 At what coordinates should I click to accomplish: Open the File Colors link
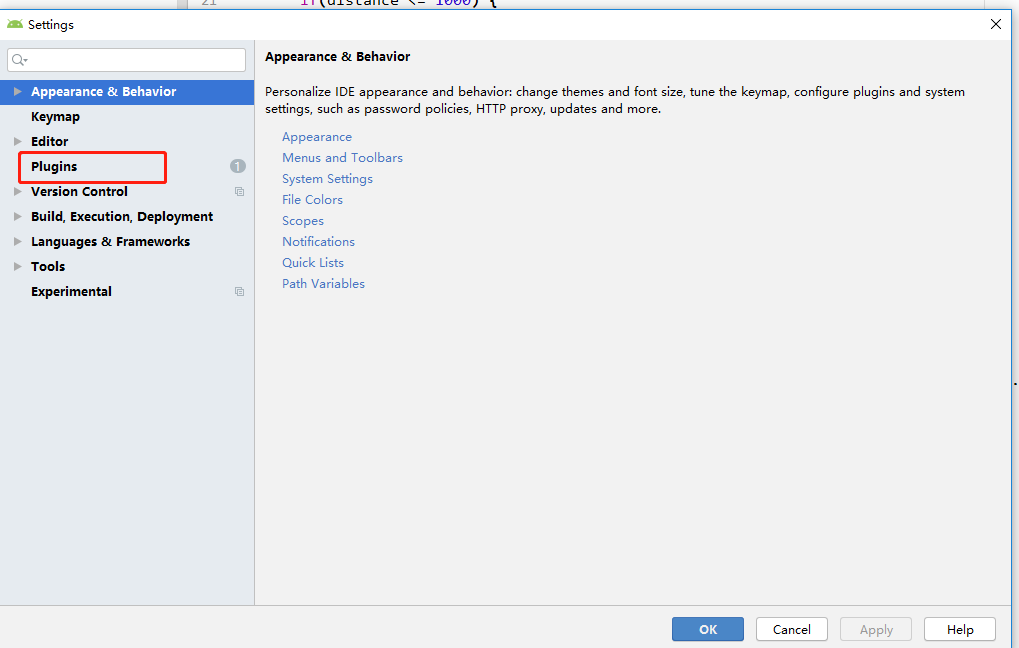313,200
